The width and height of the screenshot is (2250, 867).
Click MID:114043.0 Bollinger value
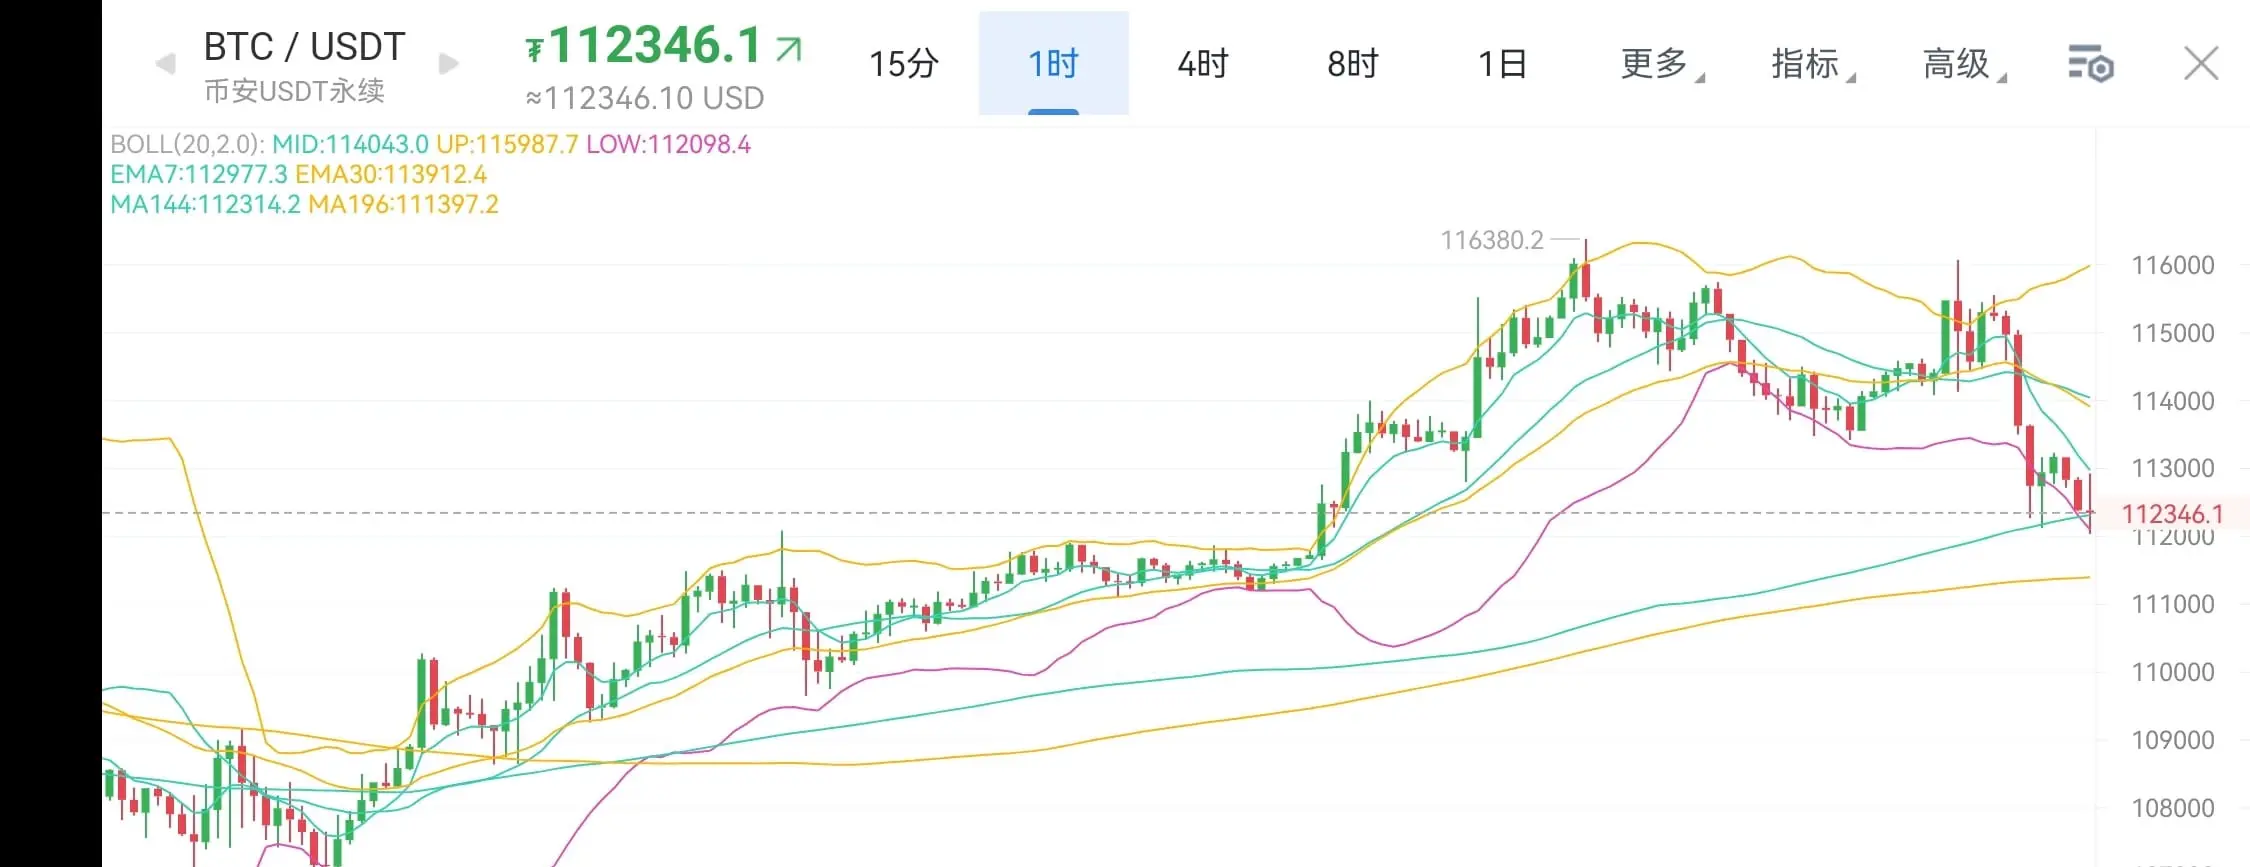click(350, 144)
